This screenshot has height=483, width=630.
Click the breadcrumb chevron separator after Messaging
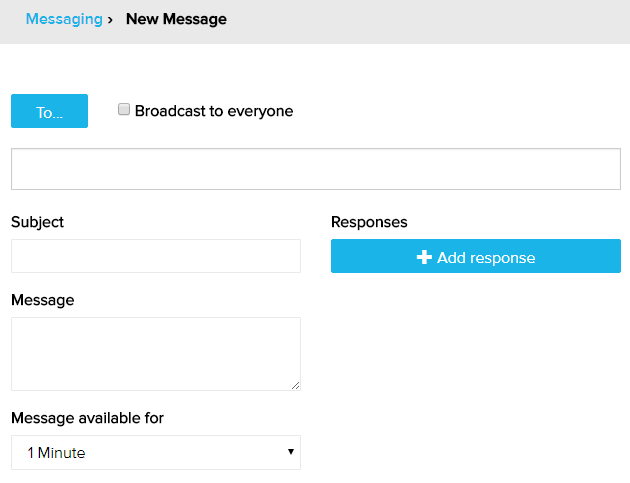click(x=110, y=19)
